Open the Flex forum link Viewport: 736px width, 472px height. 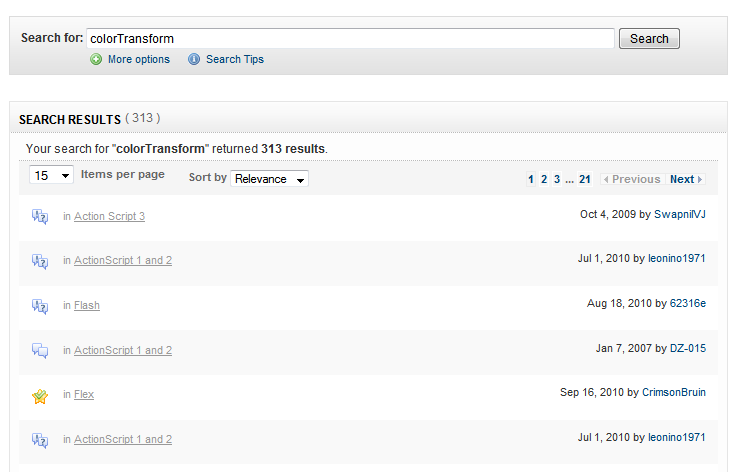(84, 394)
